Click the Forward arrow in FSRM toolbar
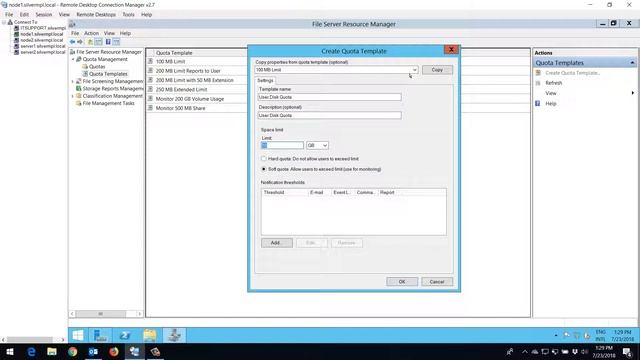Viewport: 640px width, 360px height. pyautogui.click(x=80, y=42)
